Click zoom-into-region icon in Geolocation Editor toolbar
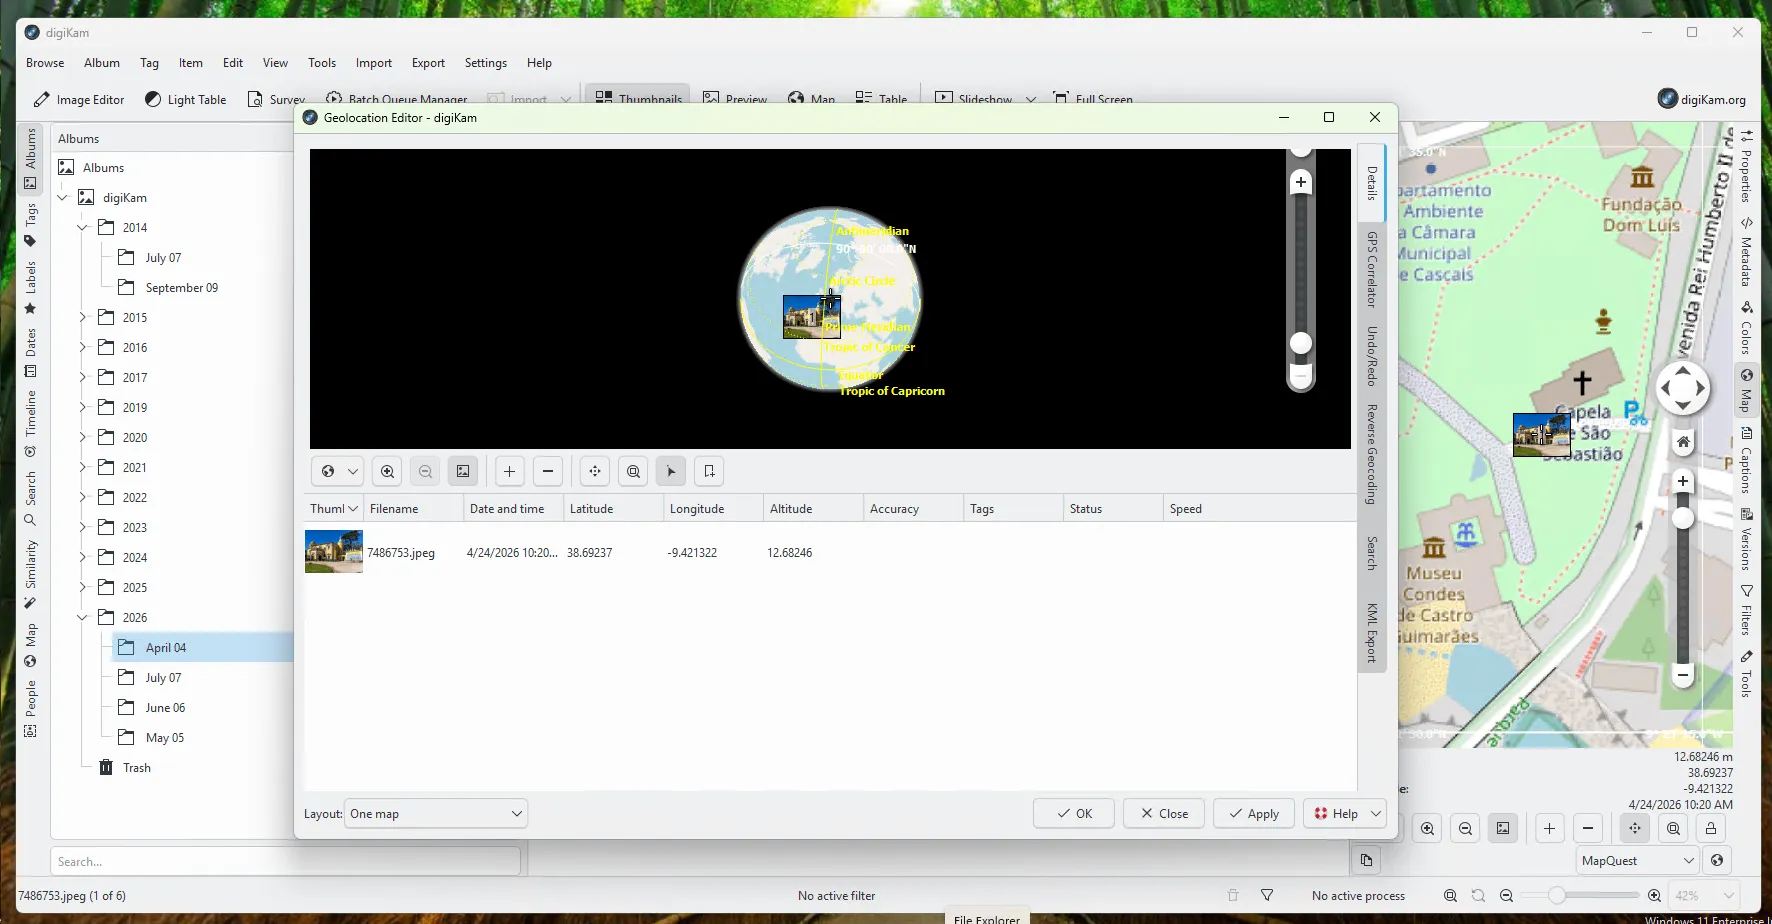 coord(633,471)
